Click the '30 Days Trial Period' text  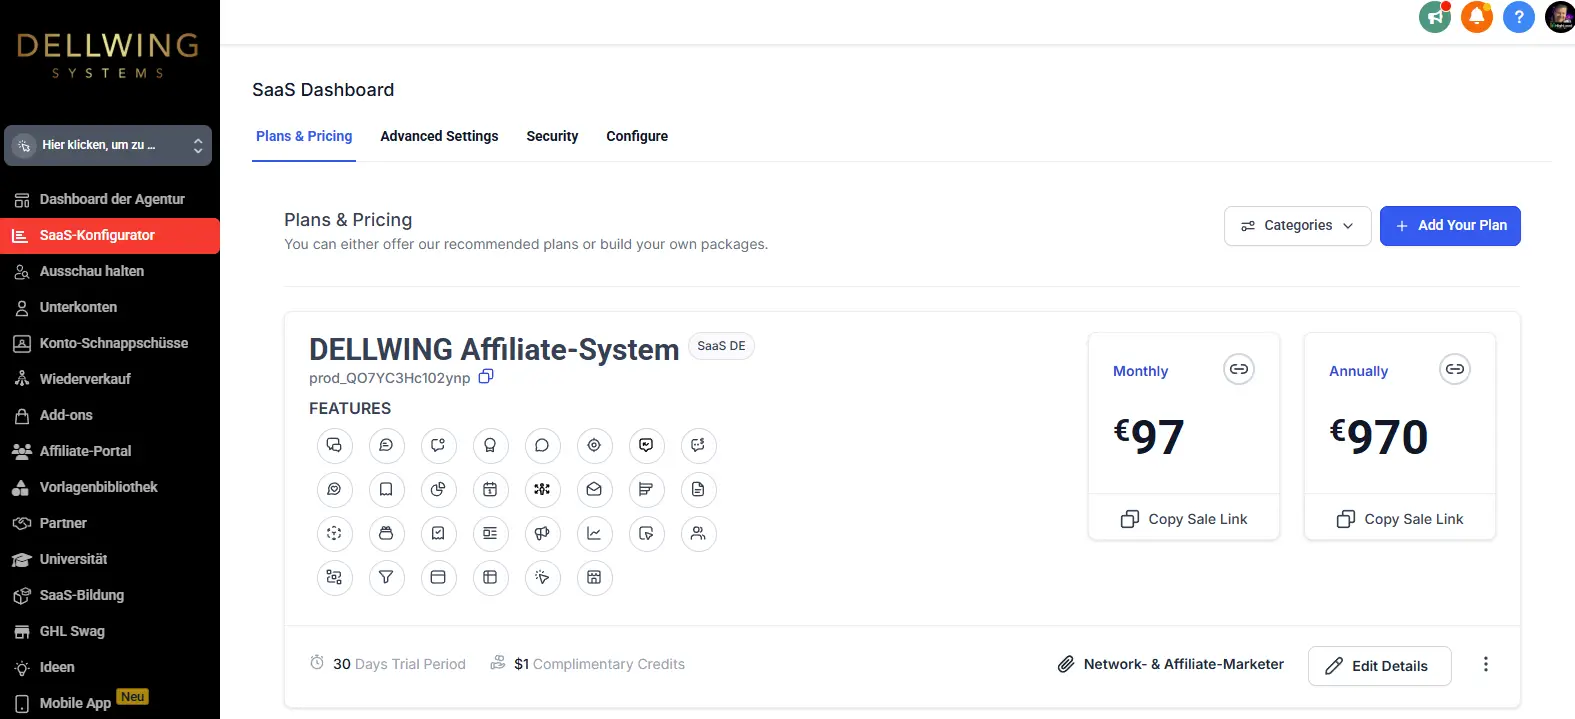pyautogui.click(x=388, y=664)
